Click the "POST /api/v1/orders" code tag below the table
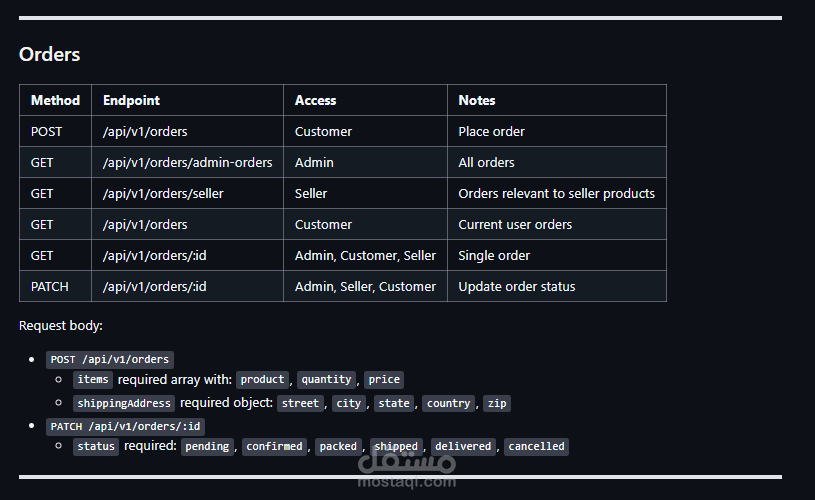815x500 pixels. (110, 360)
